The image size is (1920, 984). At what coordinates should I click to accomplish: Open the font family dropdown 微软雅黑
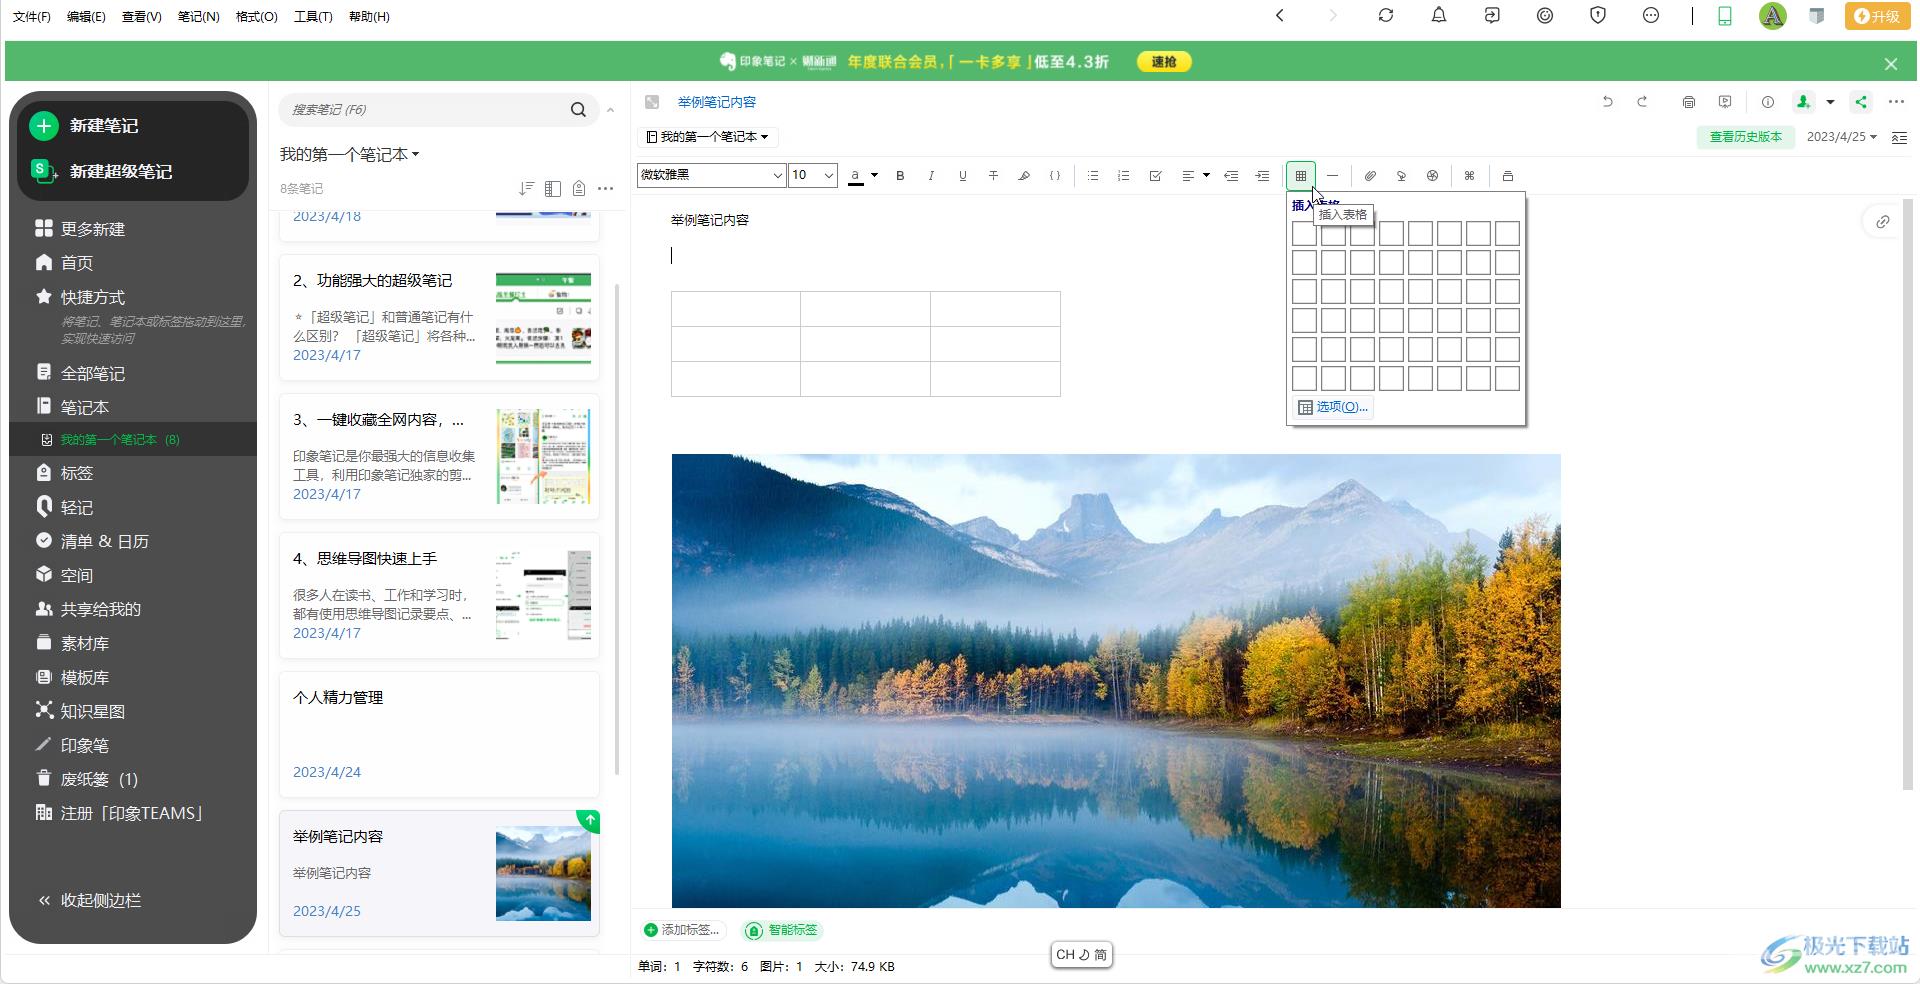click(x=711, y=175)
